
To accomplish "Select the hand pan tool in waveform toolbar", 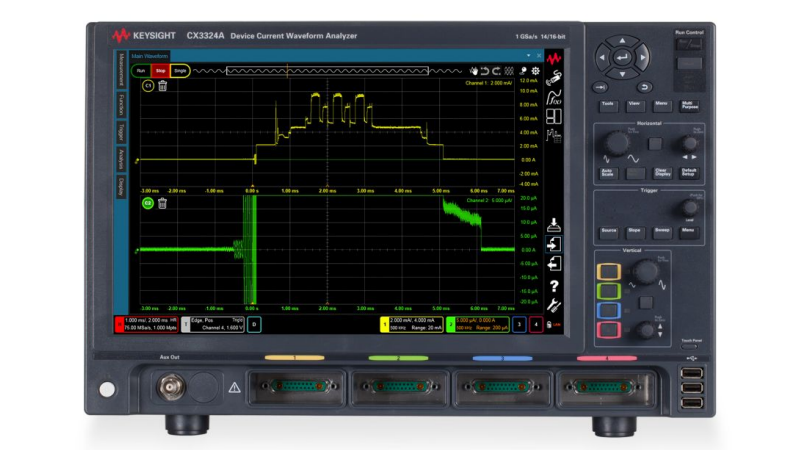I will coord(474,71).
